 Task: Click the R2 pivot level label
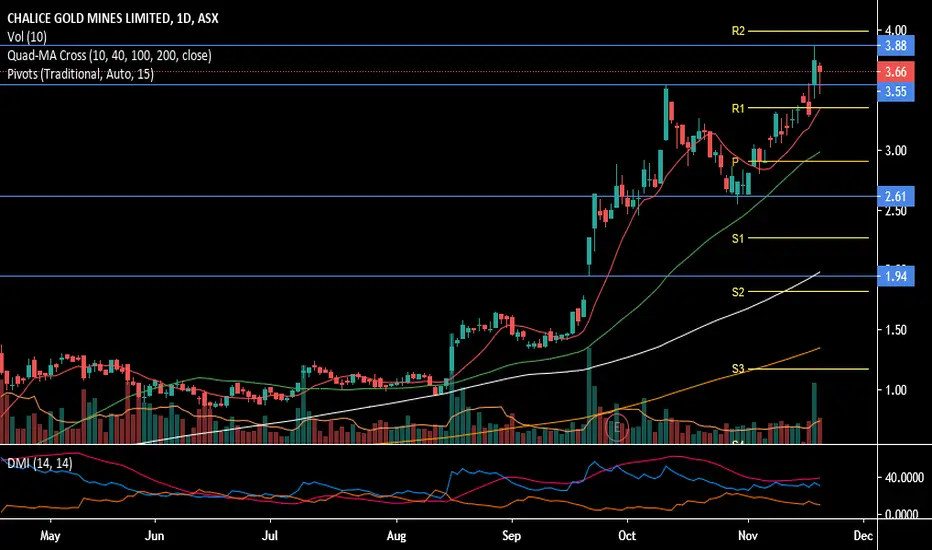click(738, 31)
